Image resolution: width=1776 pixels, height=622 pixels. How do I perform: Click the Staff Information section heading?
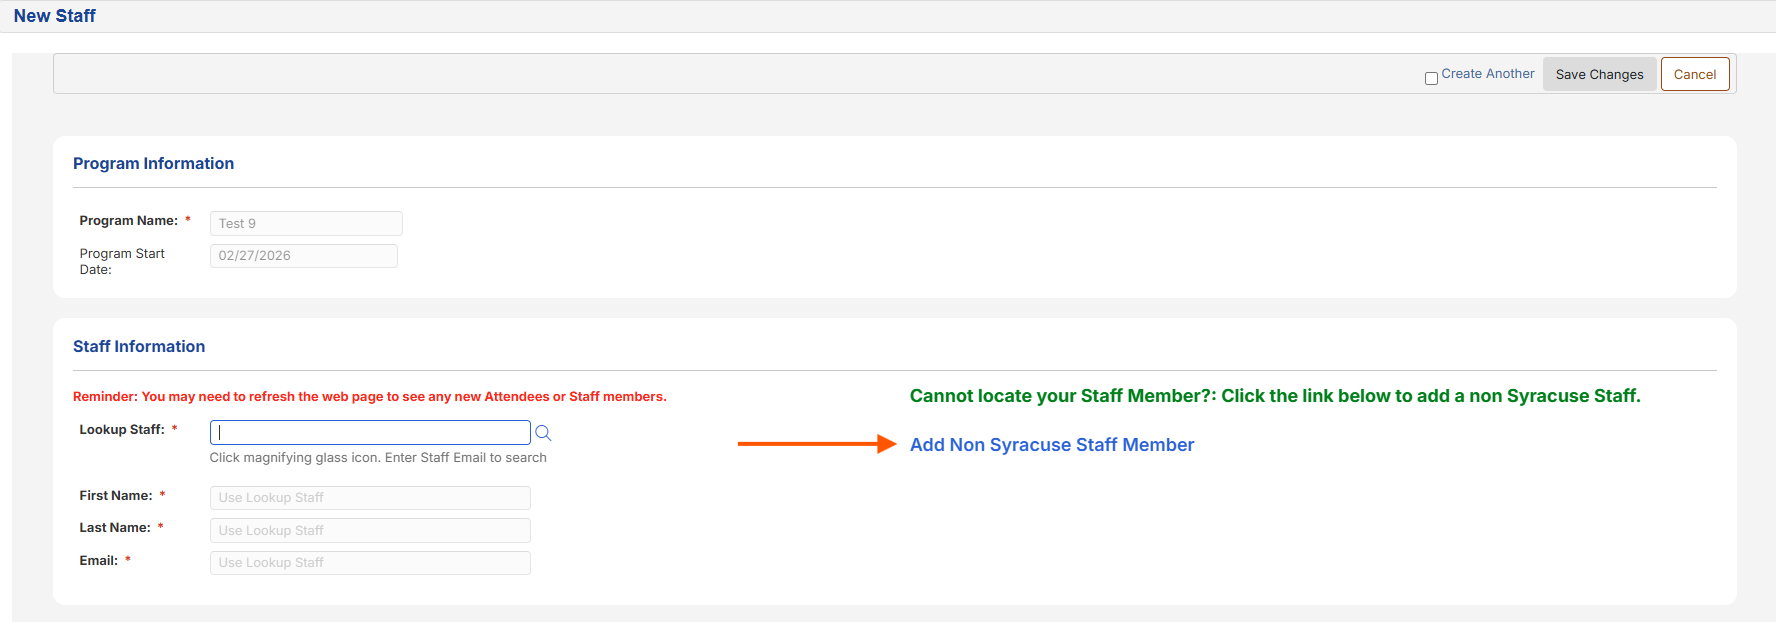tap(139, 347)
